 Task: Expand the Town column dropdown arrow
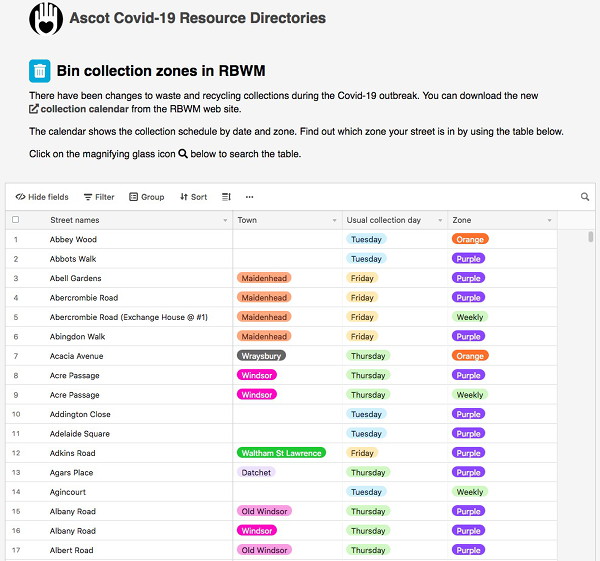pos(334,220)
